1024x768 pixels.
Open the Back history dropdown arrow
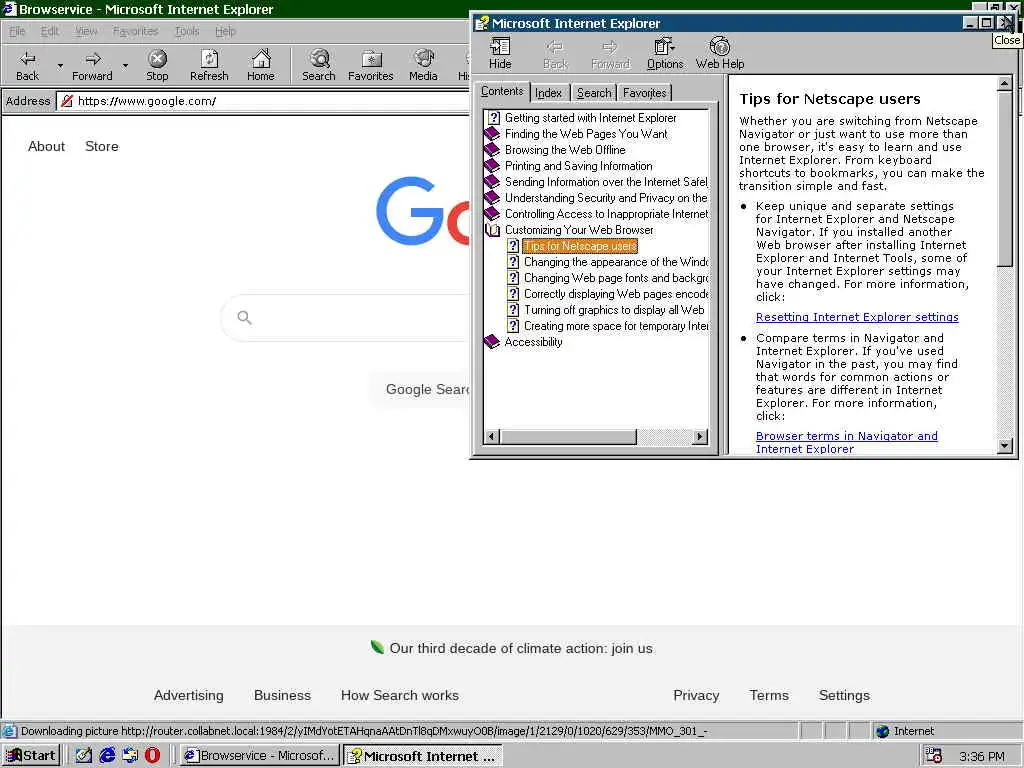[x=60, y=65]
